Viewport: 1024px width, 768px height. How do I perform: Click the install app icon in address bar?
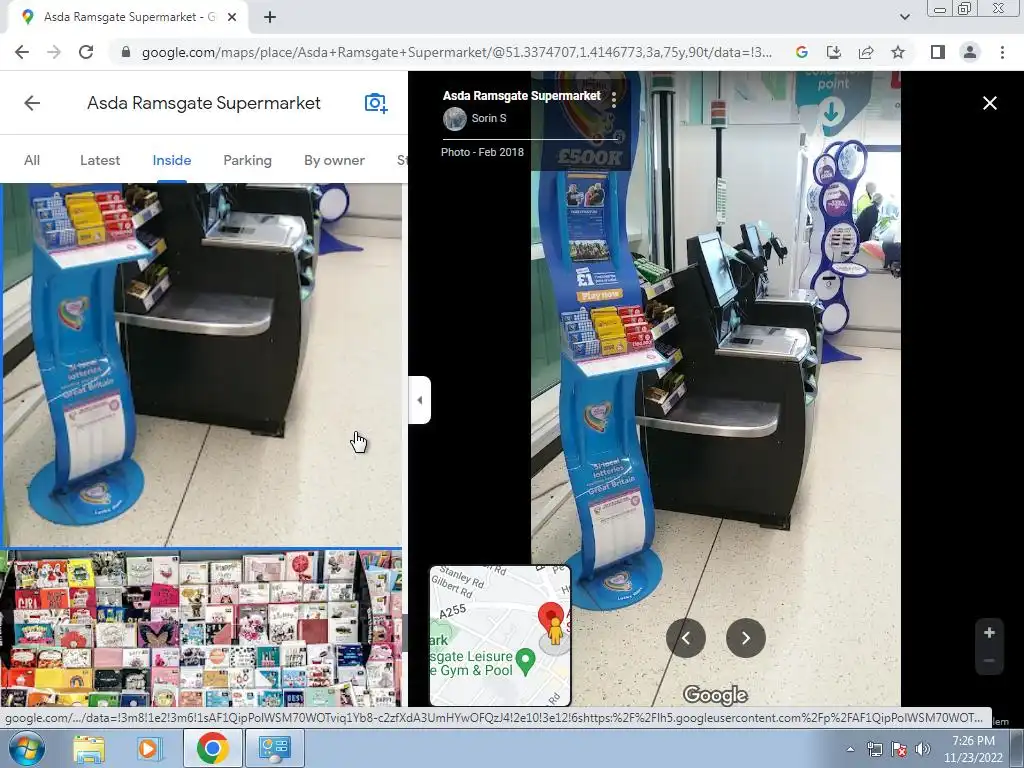pos(833,52)
